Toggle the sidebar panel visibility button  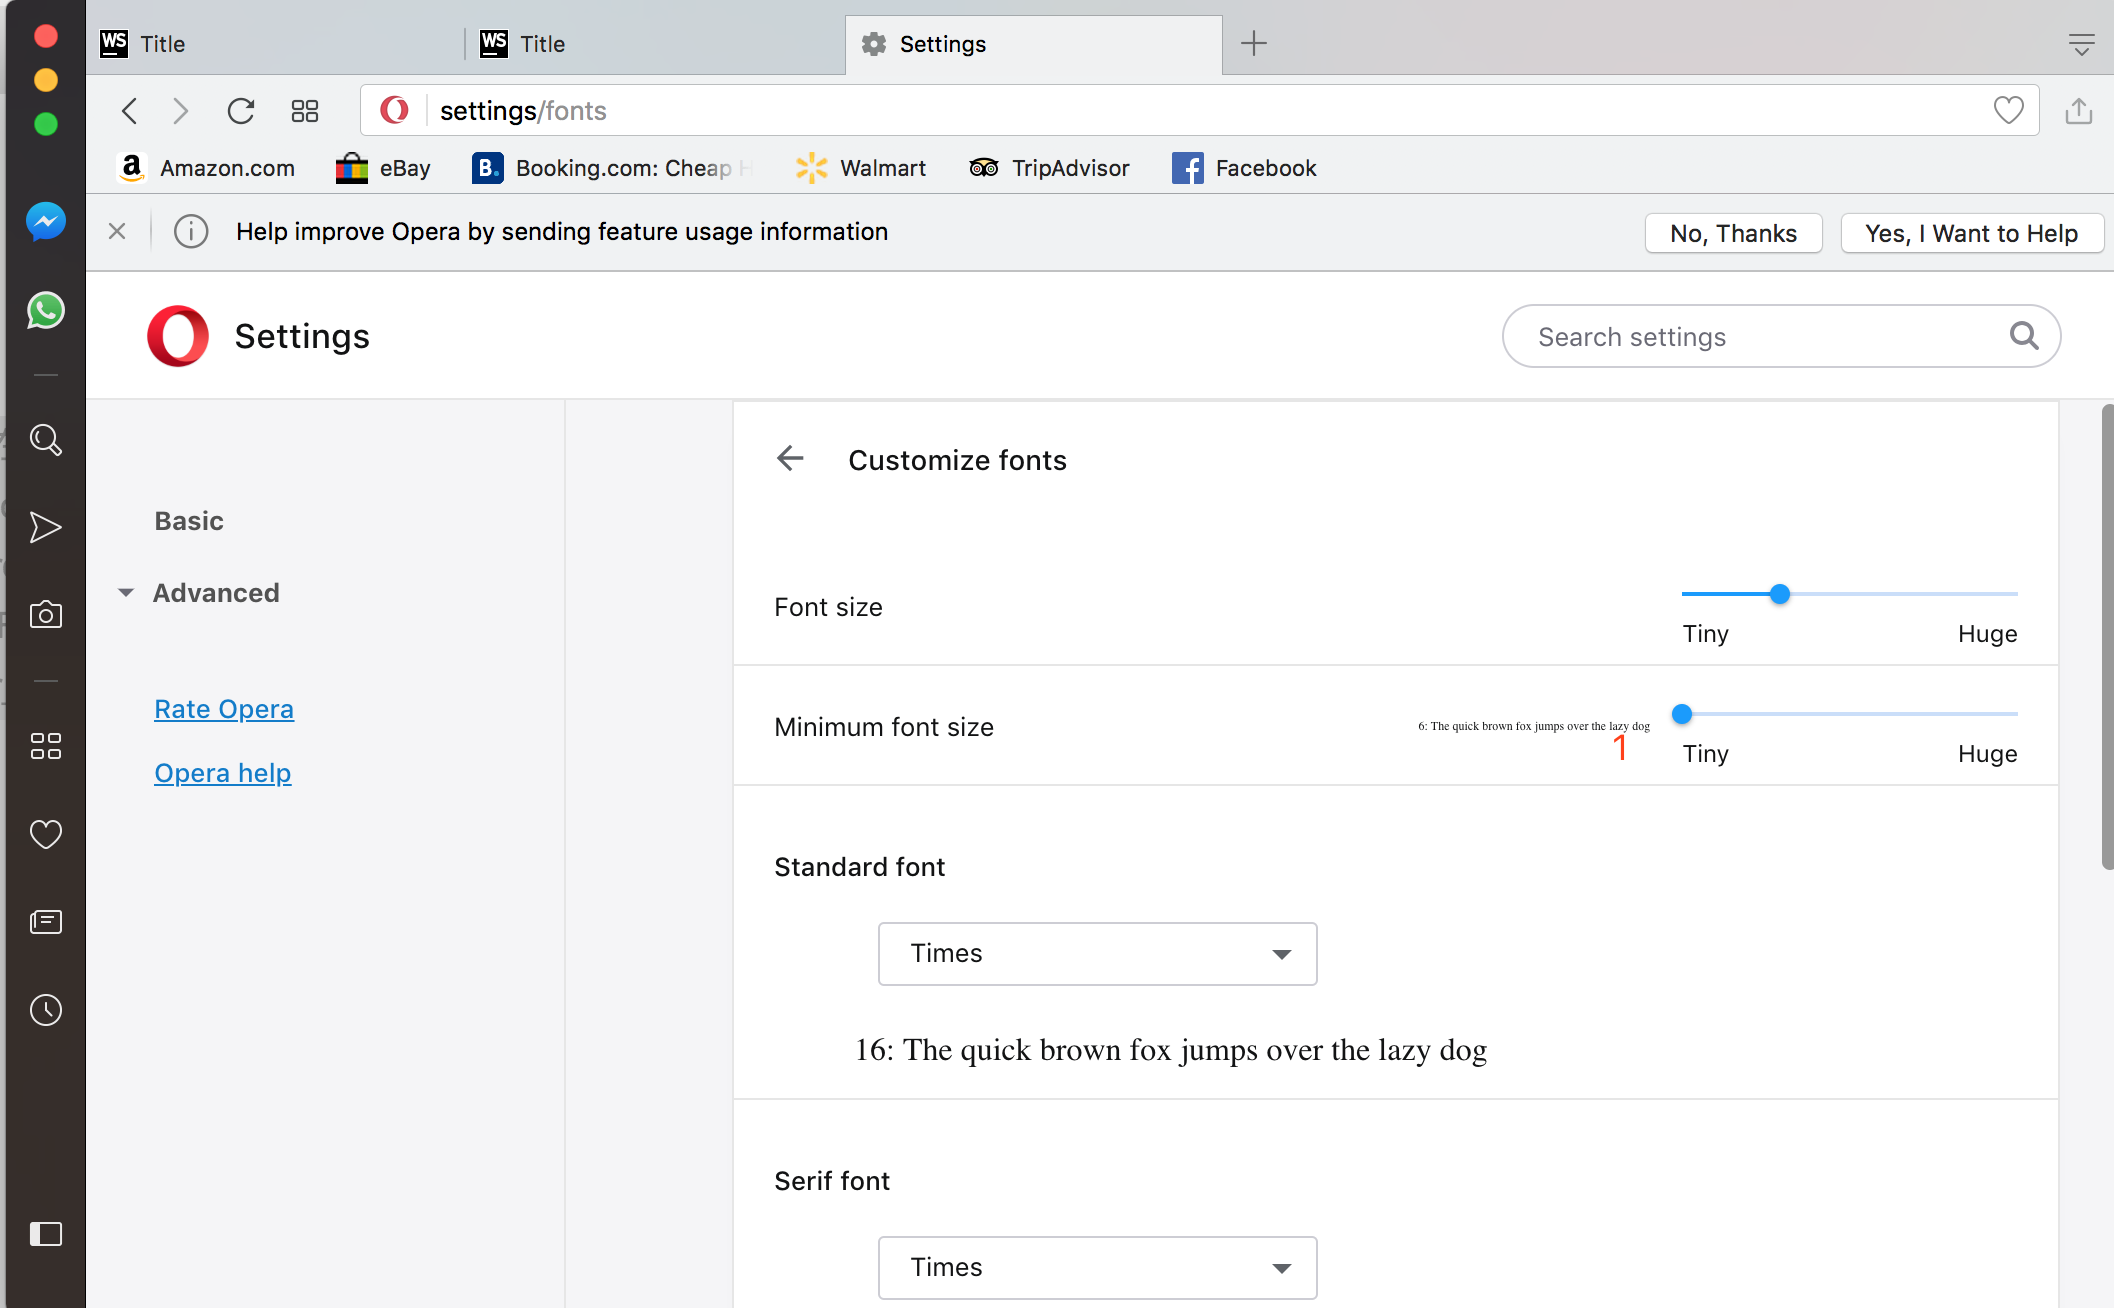(46, 1234)
